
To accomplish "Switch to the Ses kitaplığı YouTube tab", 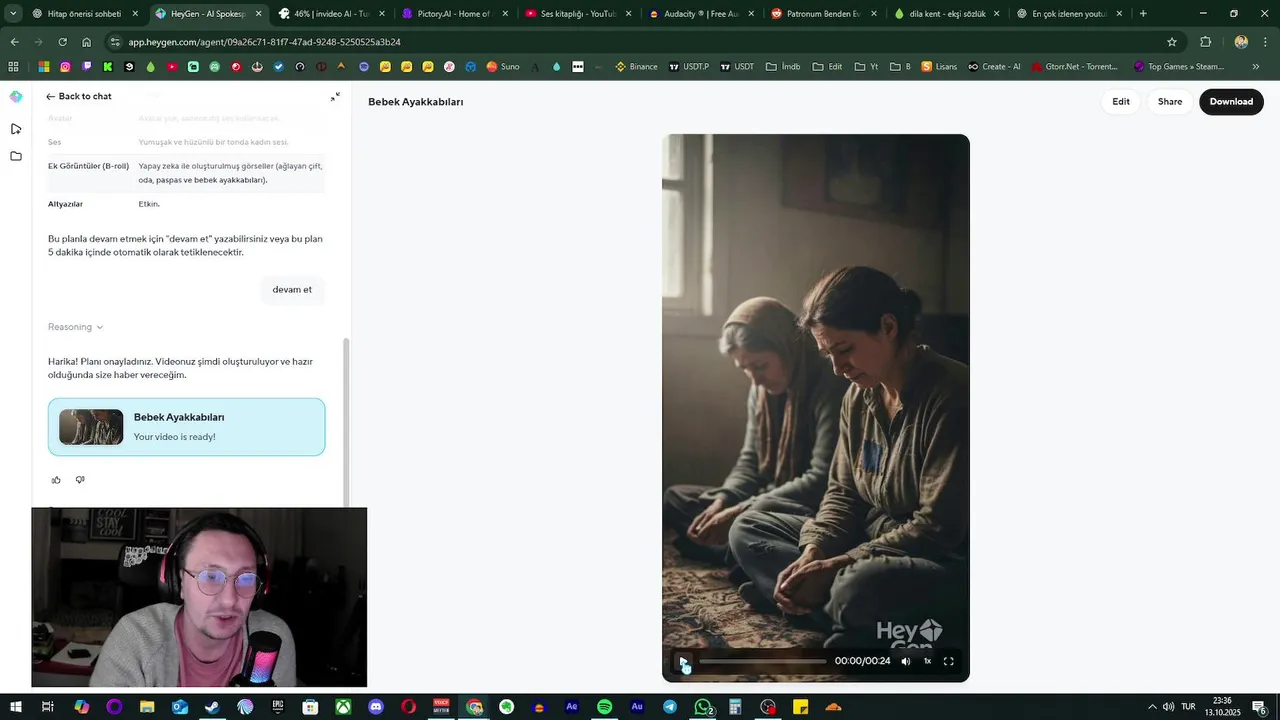I will click(x=577, y=14).
